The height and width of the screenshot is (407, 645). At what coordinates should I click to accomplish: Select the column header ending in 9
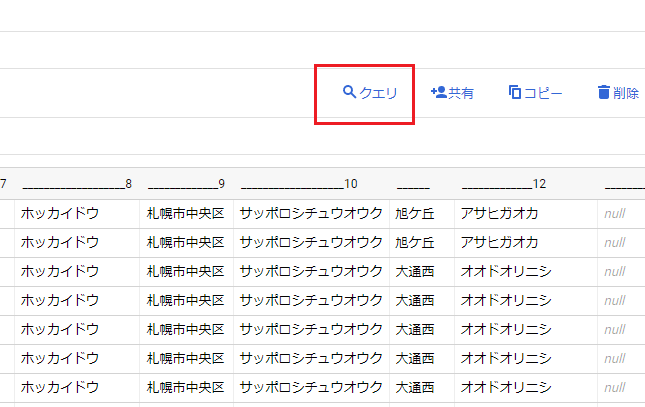186,183
